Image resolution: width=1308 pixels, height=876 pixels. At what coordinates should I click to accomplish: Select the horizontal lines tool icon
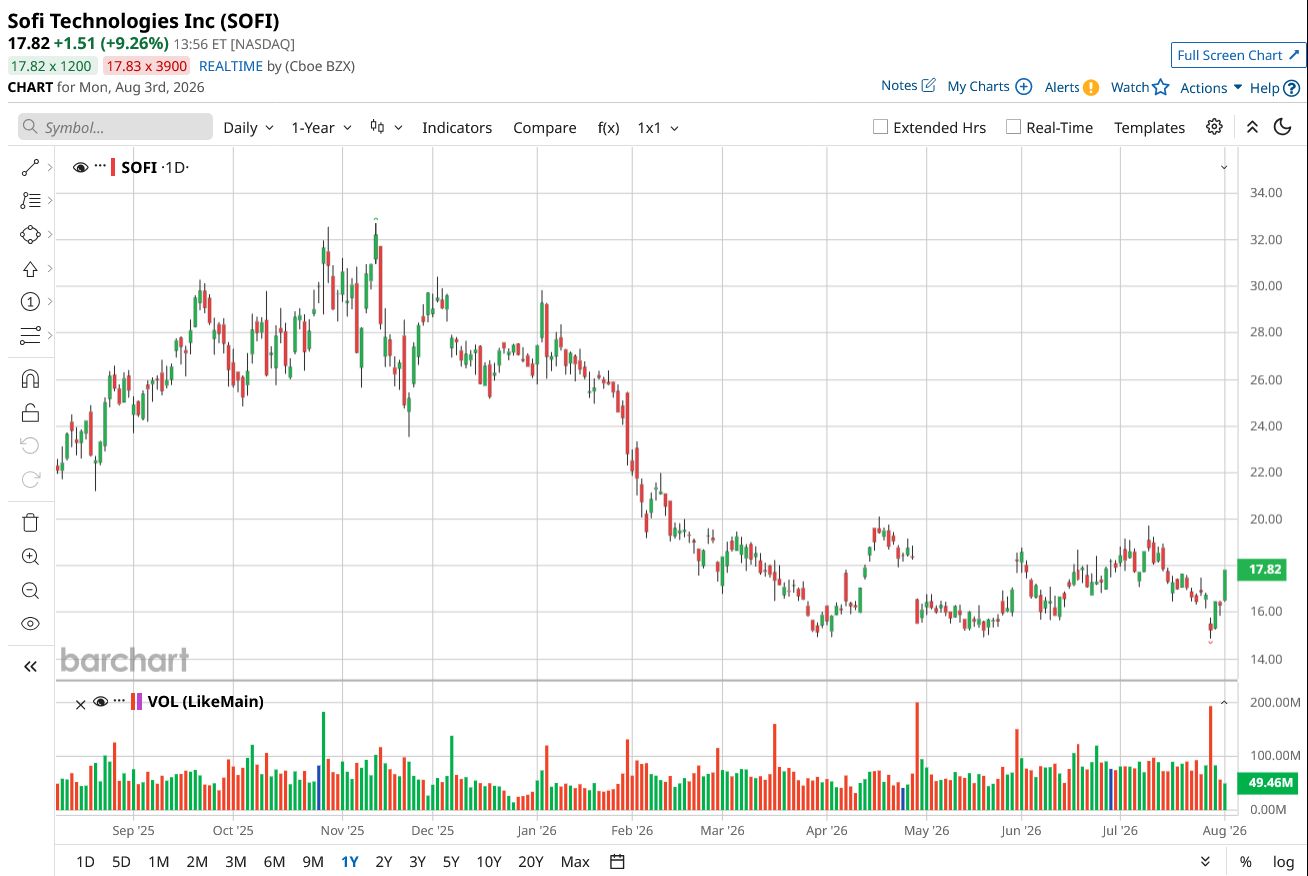click(x=30, y=335)
